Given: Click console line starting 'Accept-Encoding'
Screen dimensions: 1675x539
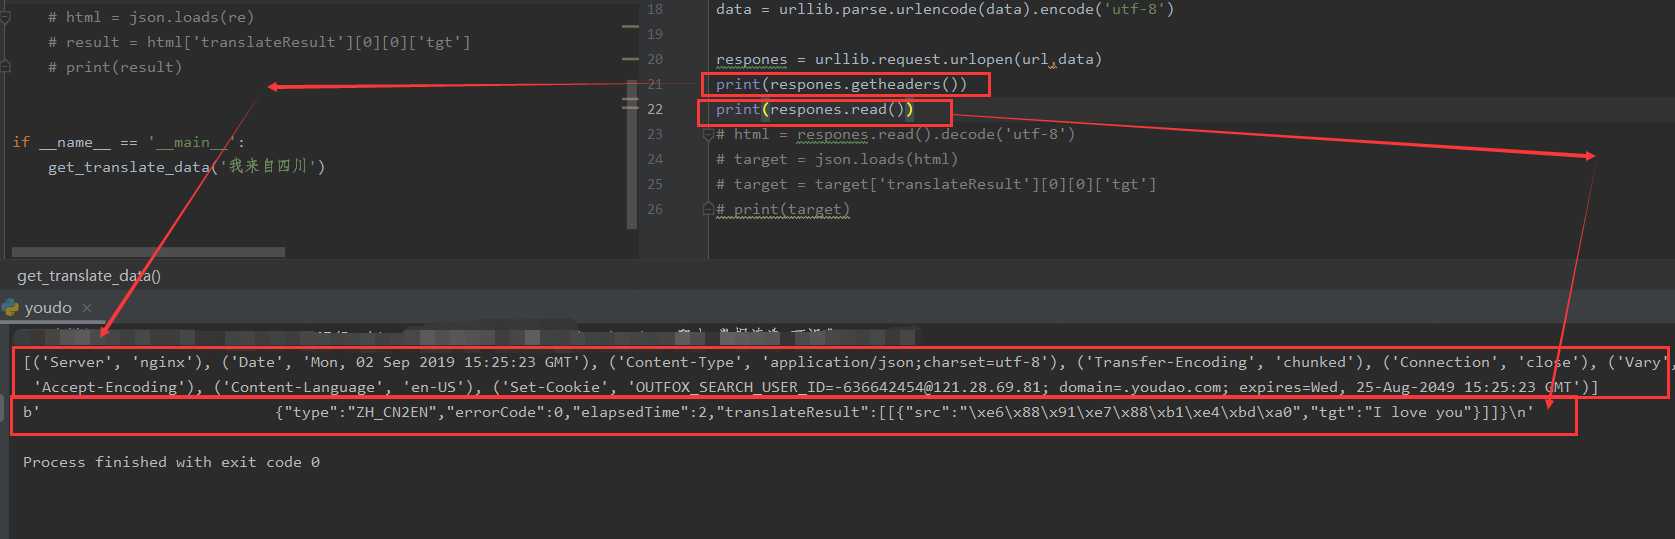Looking at the screenshot, I should tap(816, 387).
